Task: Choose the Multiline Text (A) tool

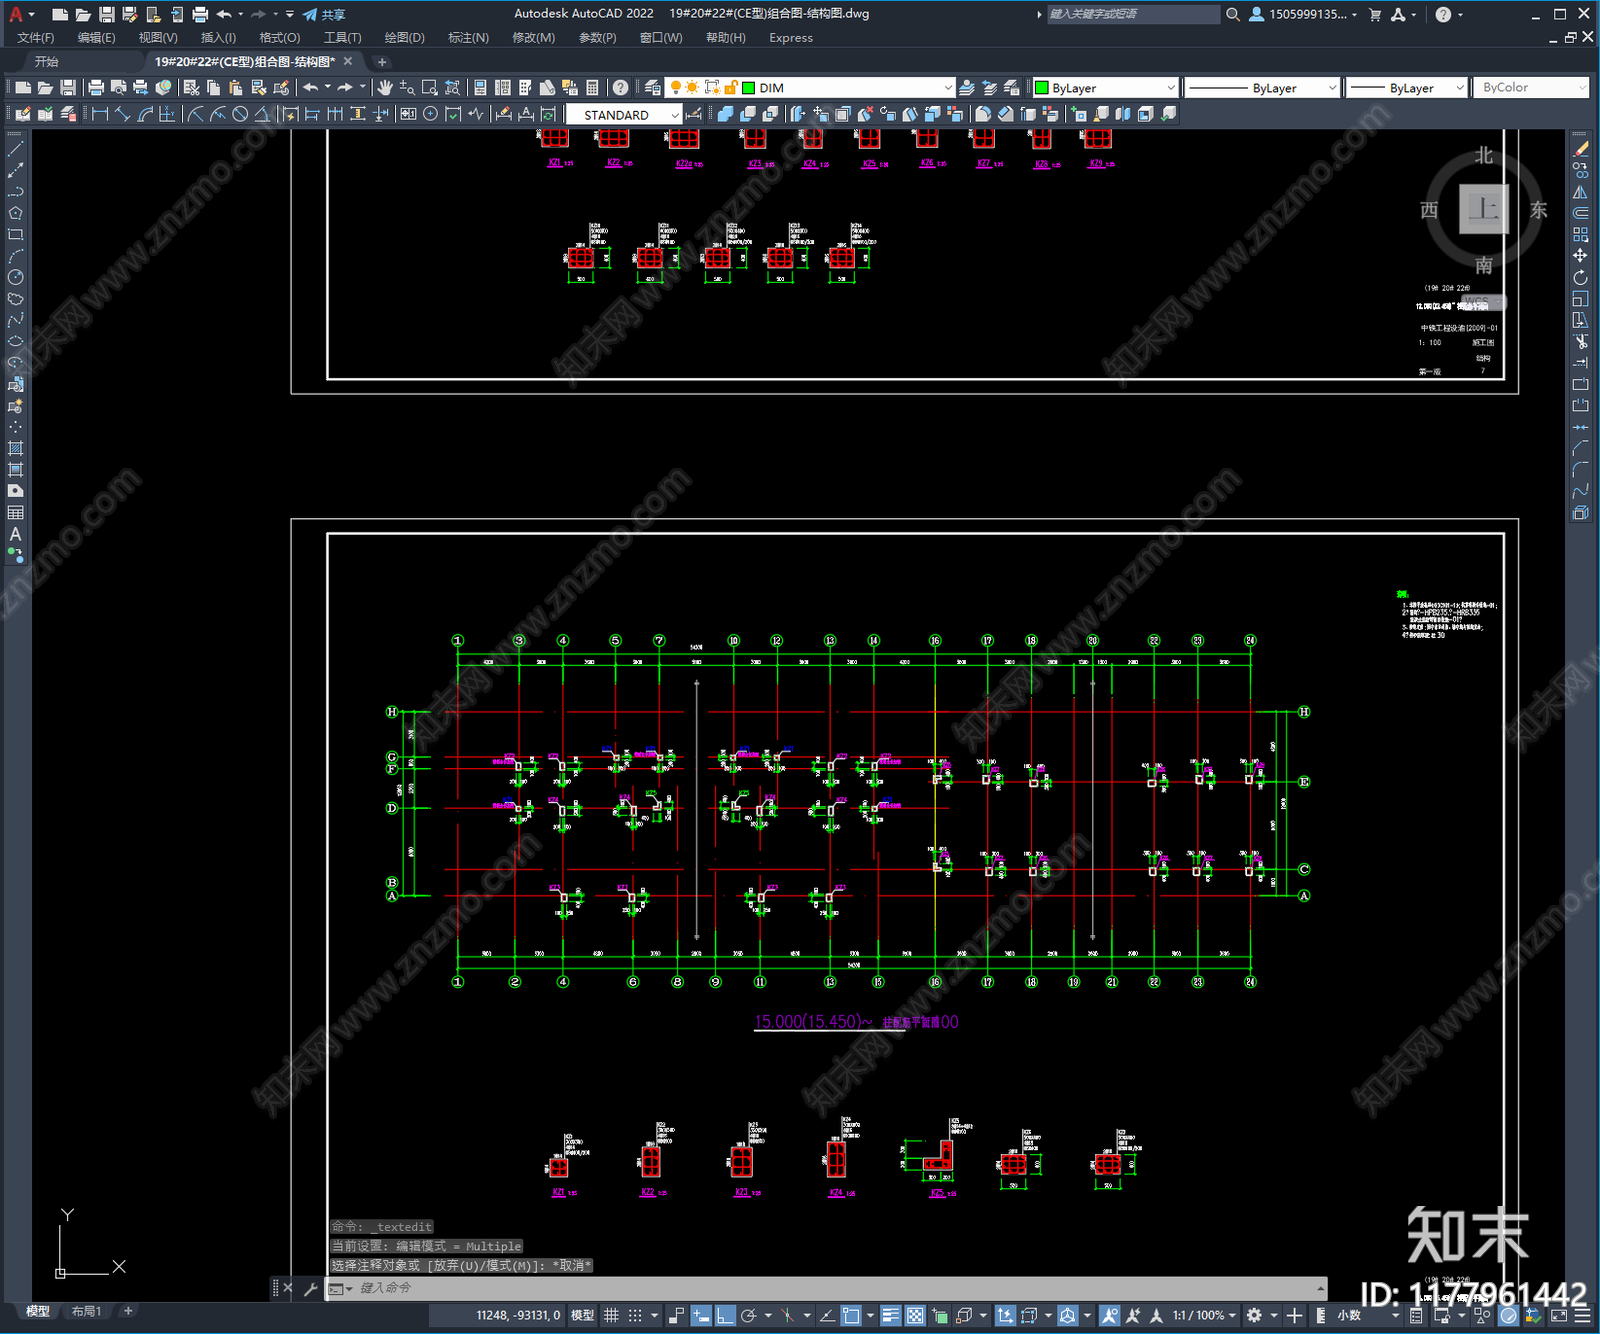Action: tap(15, 534)
